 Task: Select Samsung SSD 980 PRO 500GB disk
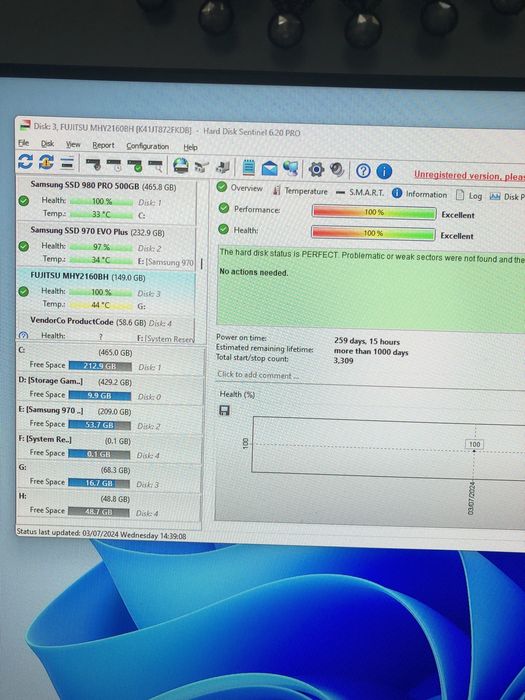tap(106, 201)
